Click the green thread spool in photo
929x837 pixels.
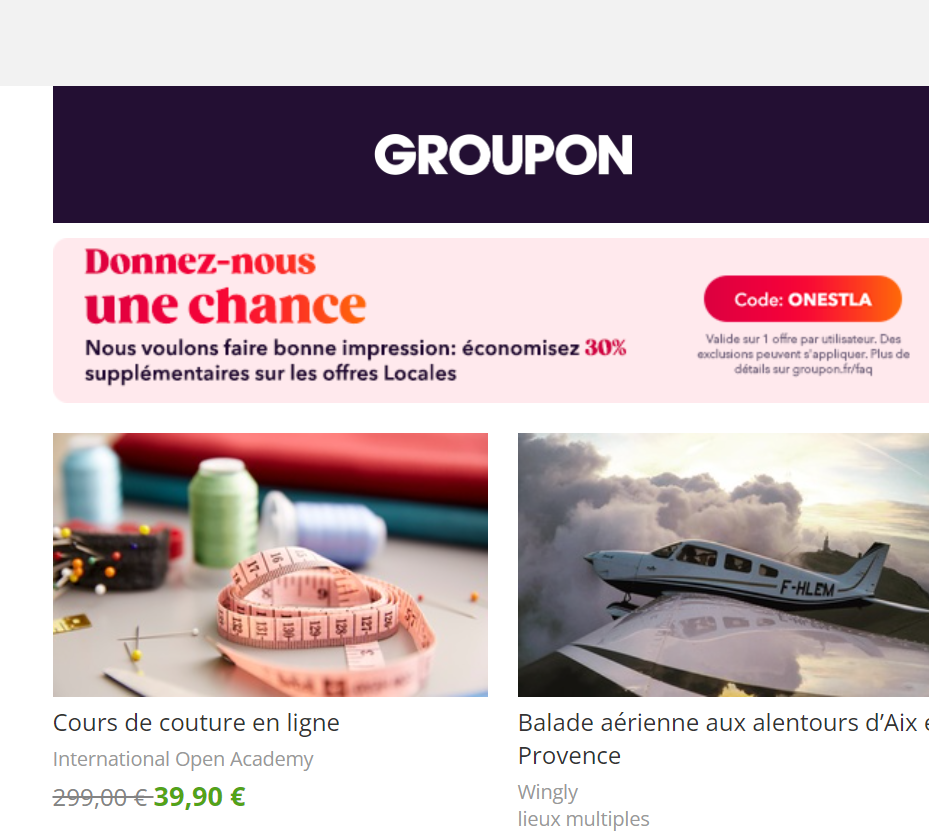point(223,512)
